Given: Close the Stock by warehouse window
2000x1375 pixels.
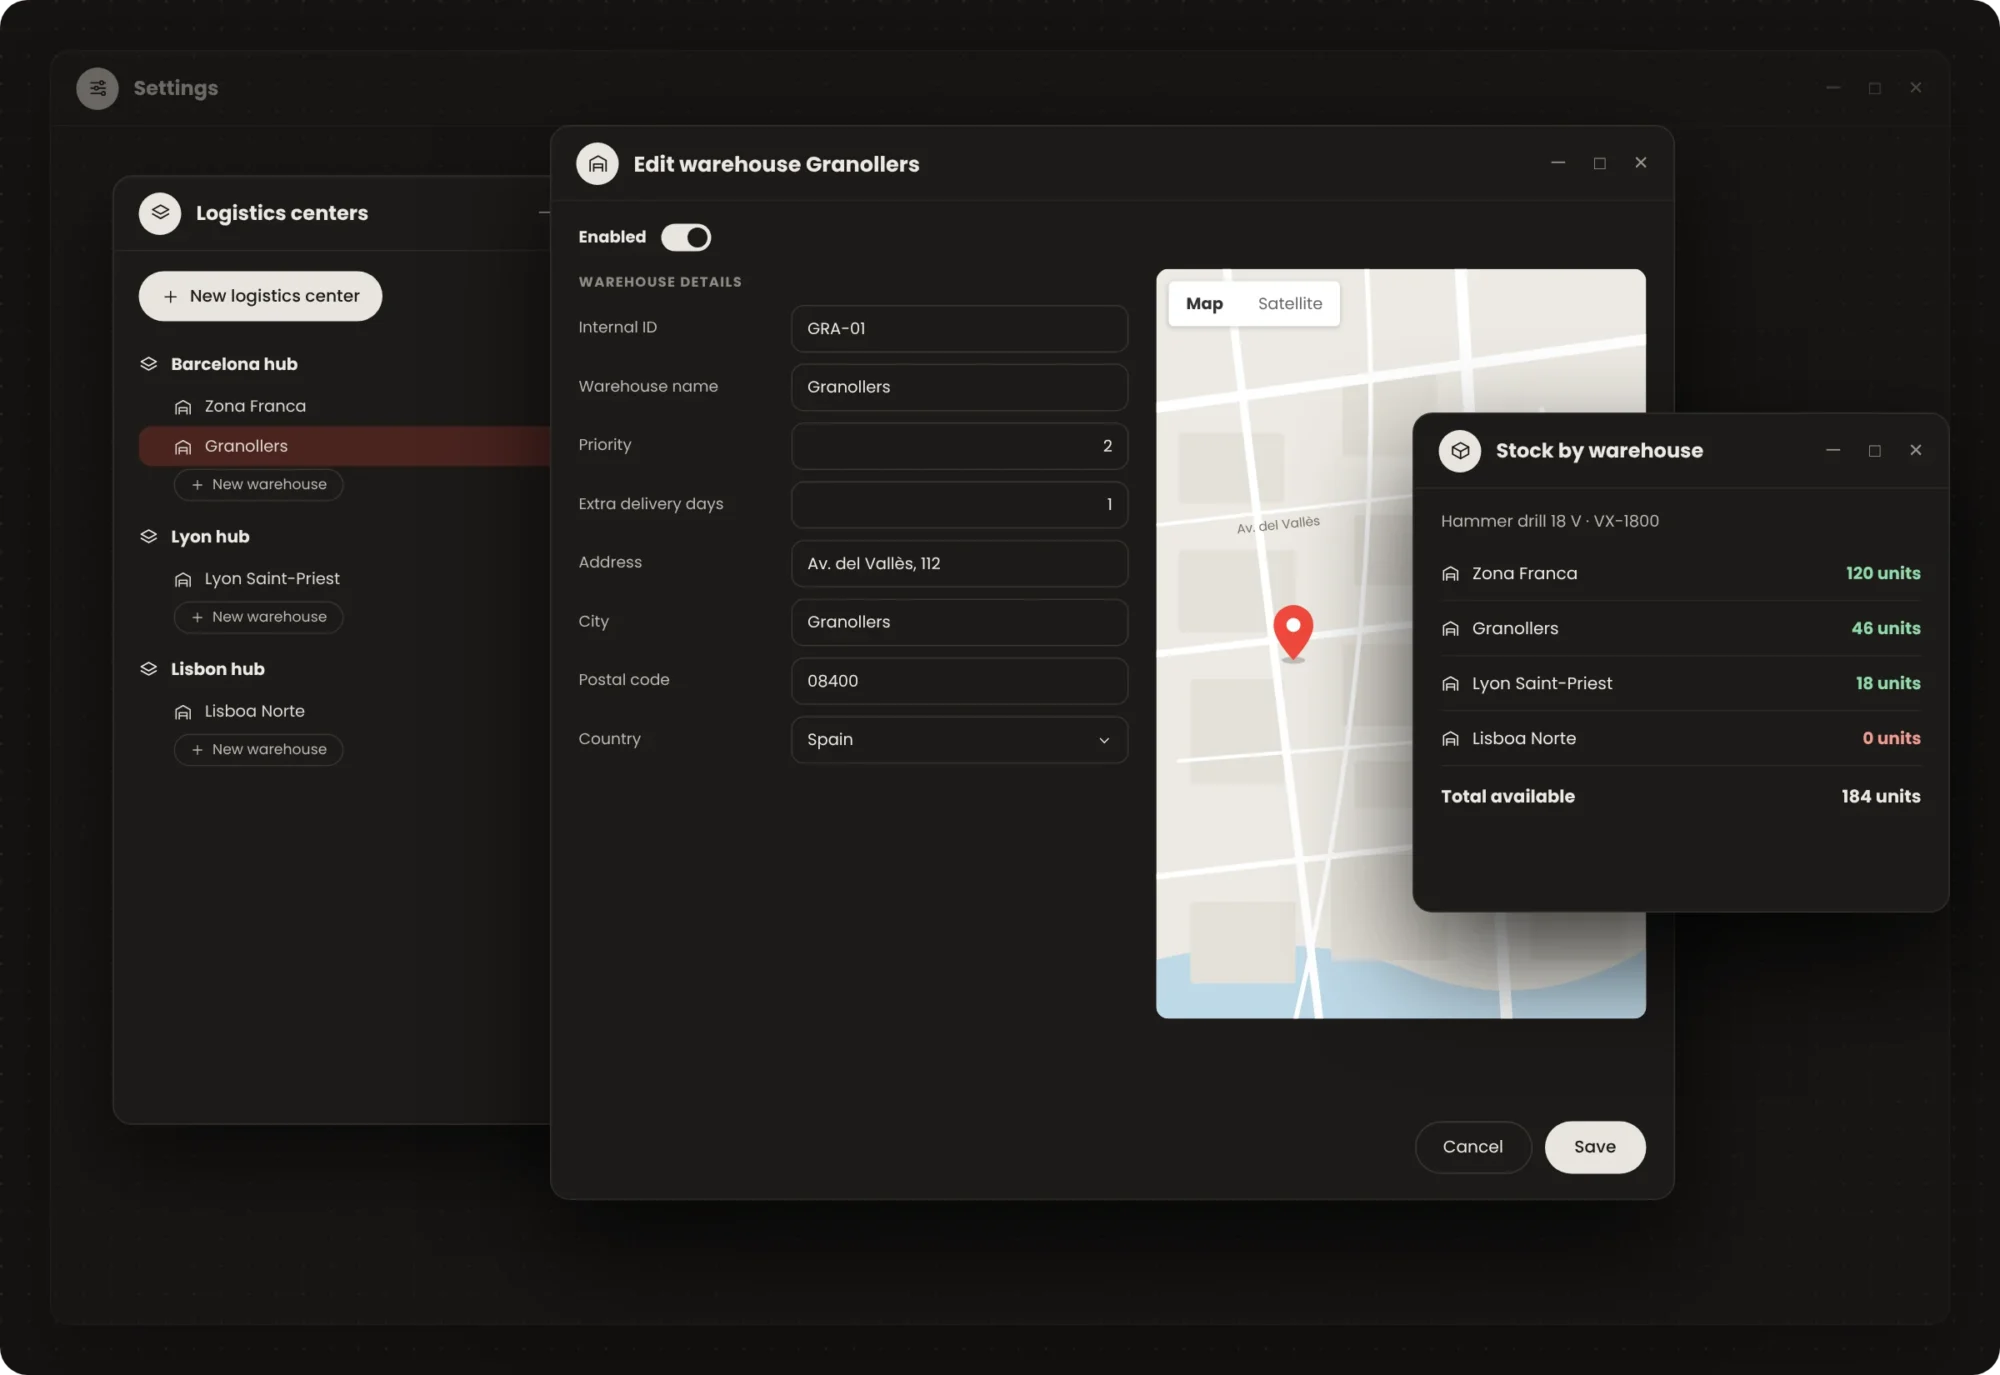Looking at the screenshot, I should (x=1916, y=451).
